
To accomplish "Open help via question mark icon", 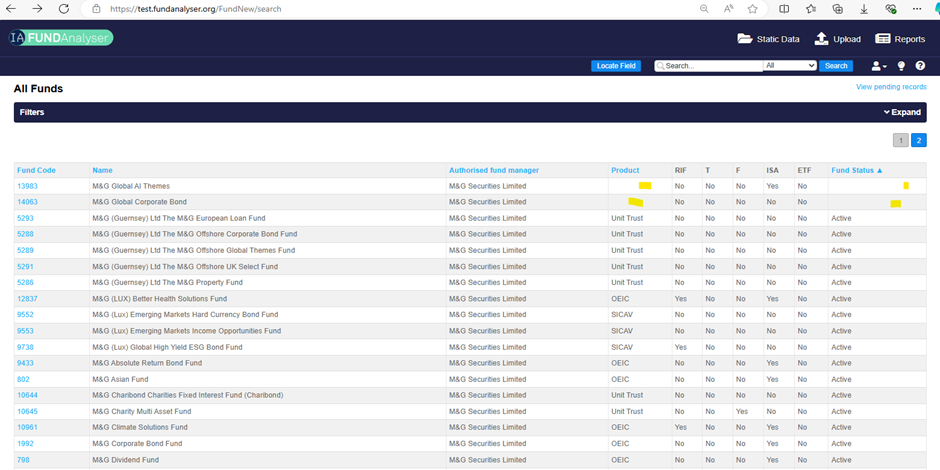I will [x=920, y=66].
